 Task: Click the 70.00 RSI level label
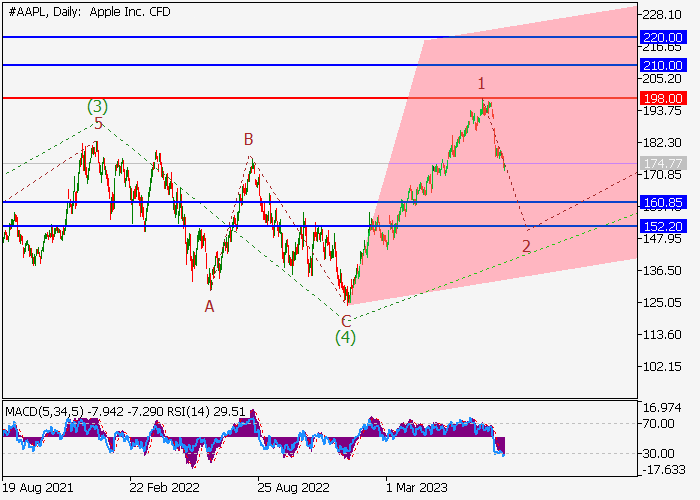(x=658, y=424)
